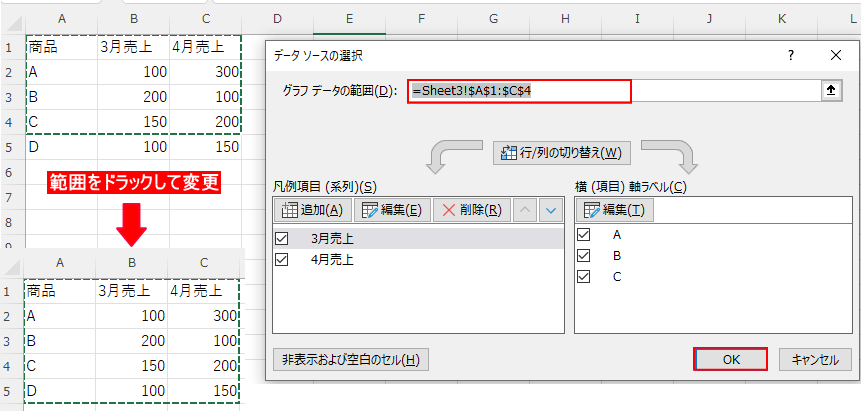This screenshot has height=411, width=861.
Task: Close the データ ソースの選択 dialog
Action: click(836, 55)
